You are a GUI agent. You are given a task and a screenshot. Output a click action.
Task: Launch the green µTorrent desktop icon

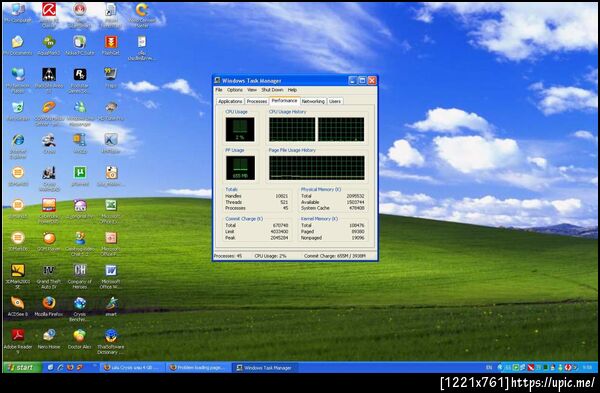[80, 176]
